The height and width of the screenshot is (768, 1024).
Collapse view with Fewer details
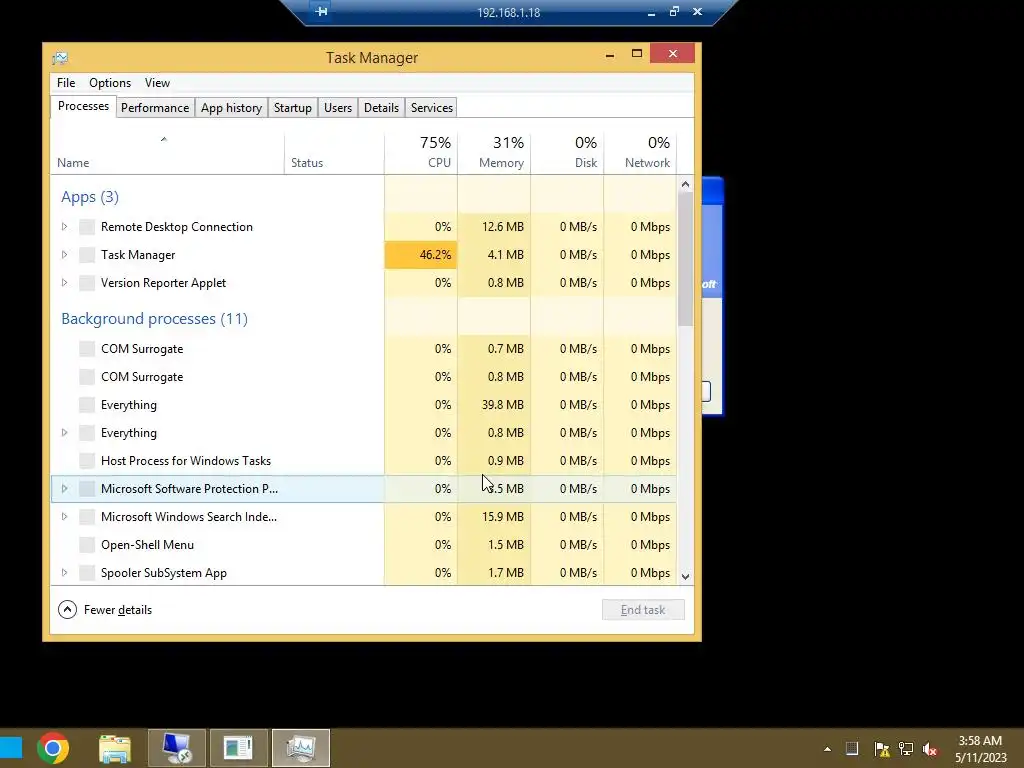105,610
